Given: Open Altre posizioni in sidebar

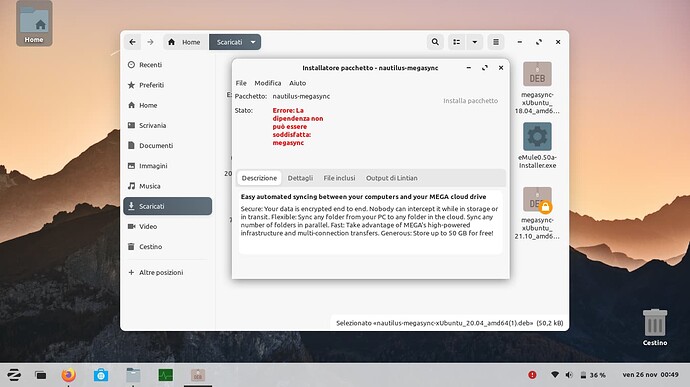Looking at the screenshot, I should 168,273.
